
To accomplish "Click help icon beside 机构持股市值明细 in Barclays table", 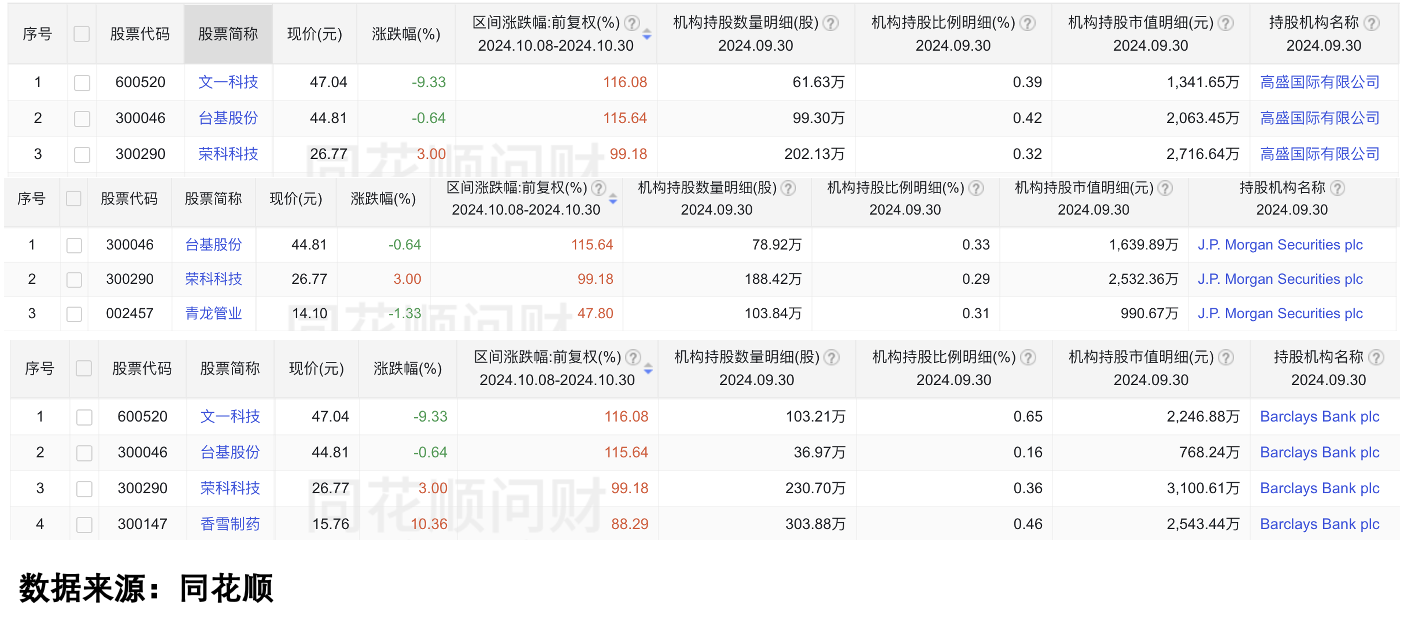I will (1227, 357).
